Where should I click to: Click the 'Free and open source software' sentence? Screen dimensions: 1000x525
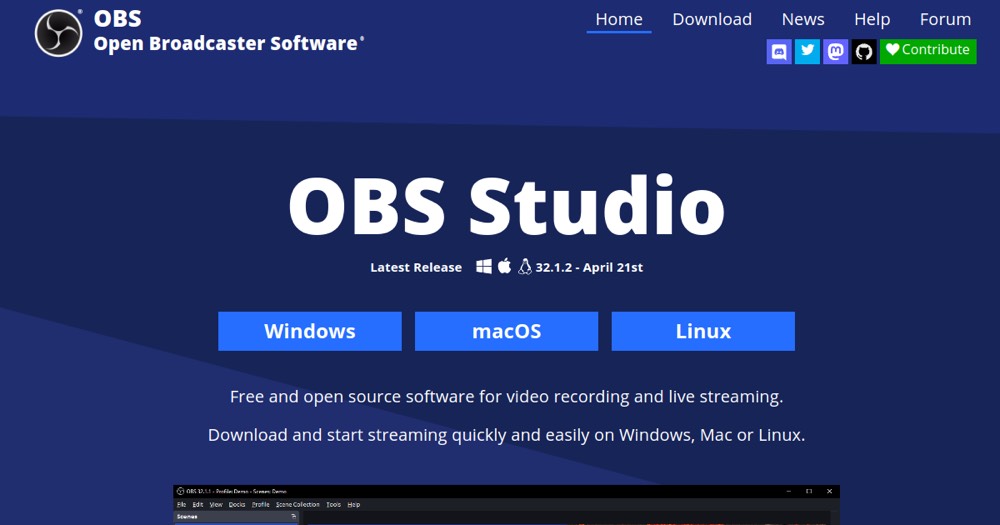coord(506,397)
